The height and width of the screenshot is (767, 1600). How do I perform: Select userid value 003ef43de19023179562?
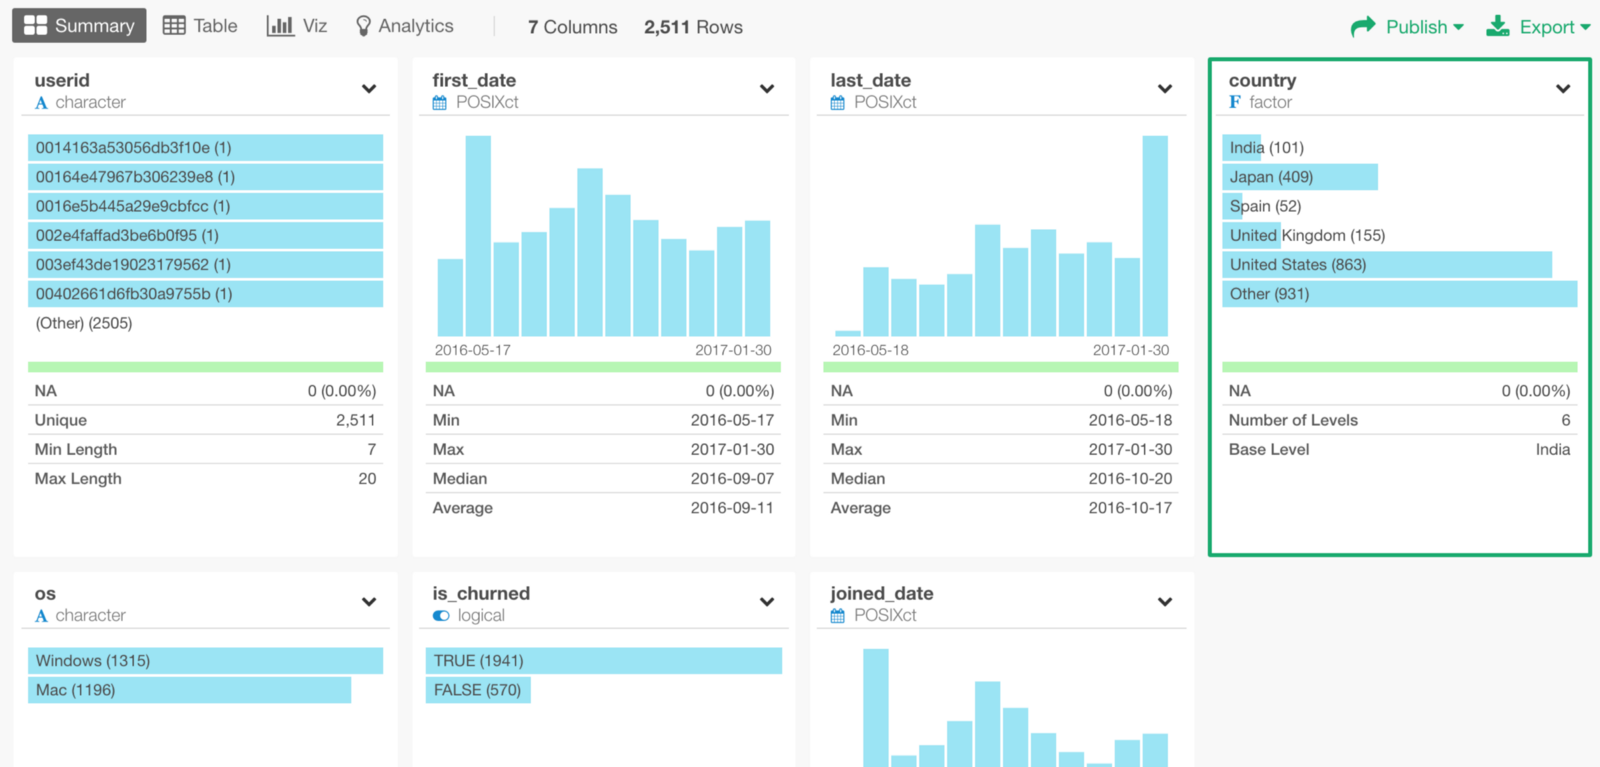click(x=205, y=264)
